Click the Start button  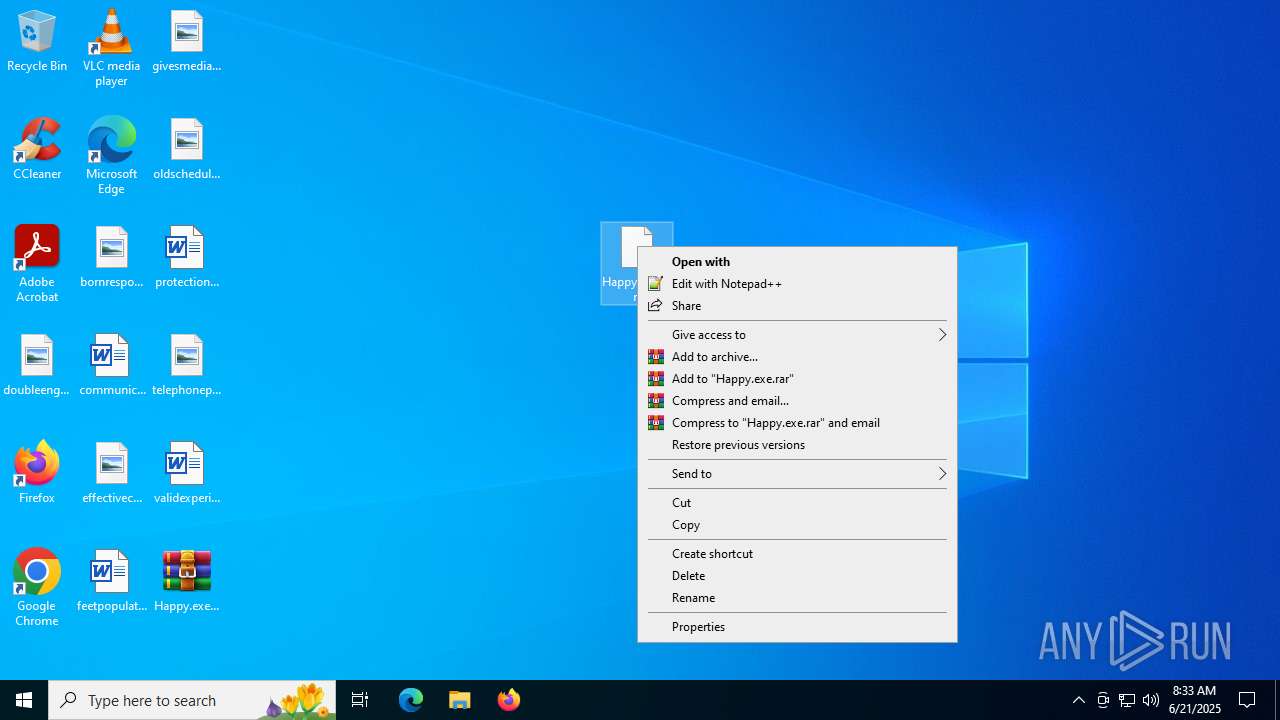[x=24, y=700]
